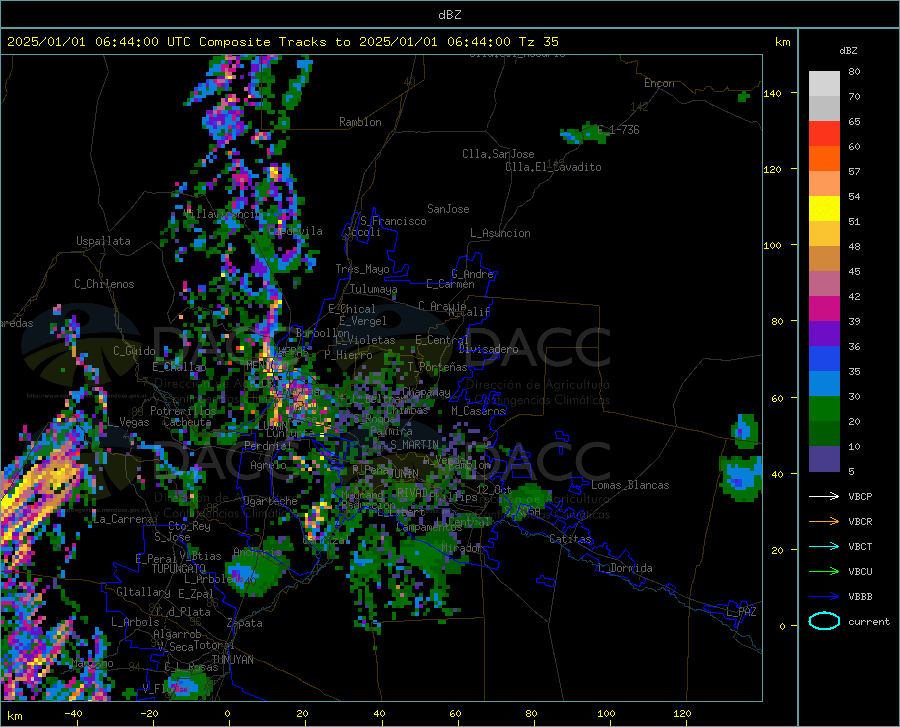The height and width of the screenshot is (727, 900).
Task: Click the S_MARTIN map label
Action: (414, 445)
